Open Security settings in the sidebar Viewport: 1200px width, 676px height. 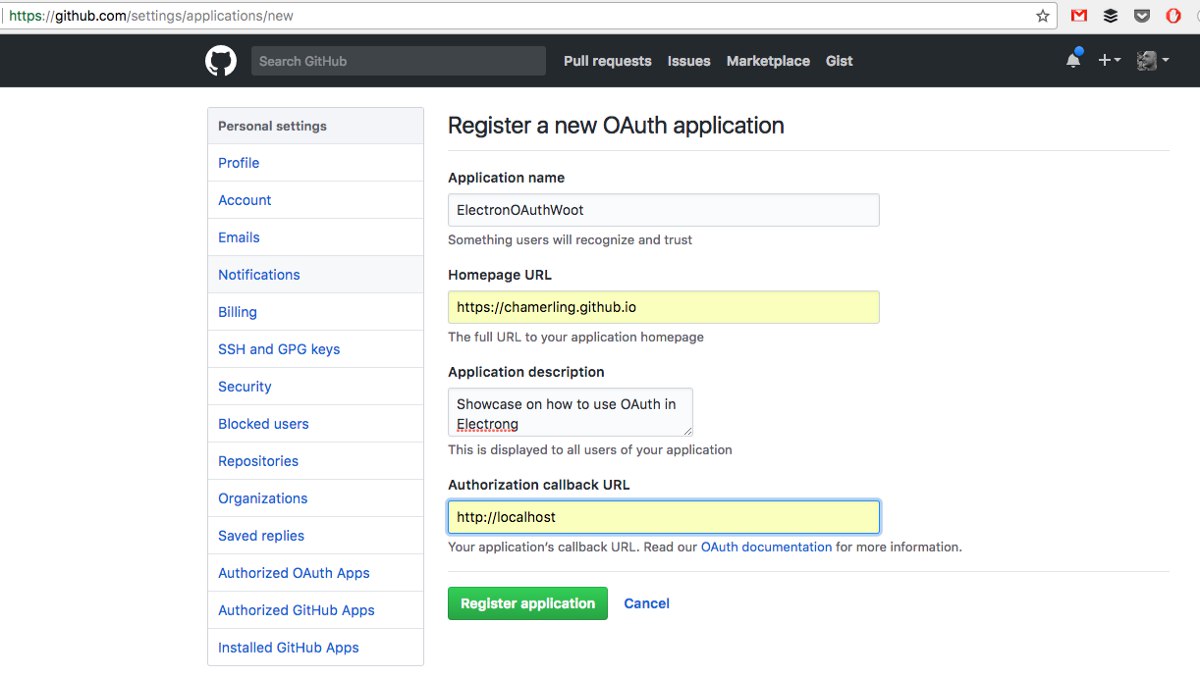(315, 387)
